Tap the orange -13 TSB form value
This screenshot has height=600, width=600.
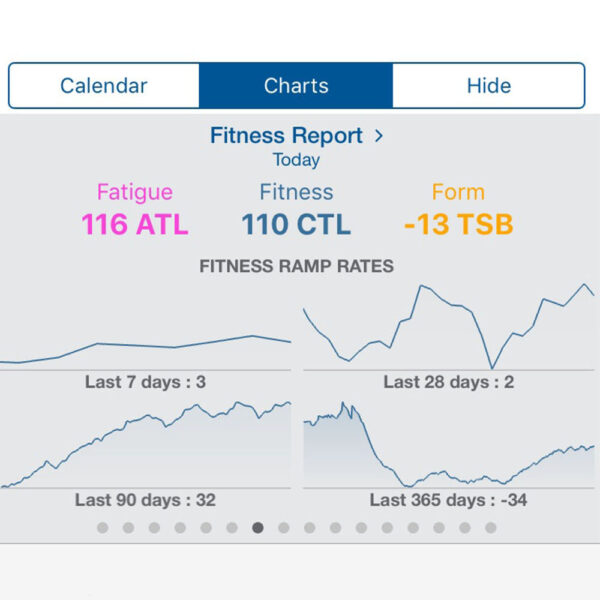click(x=458, y=224)
